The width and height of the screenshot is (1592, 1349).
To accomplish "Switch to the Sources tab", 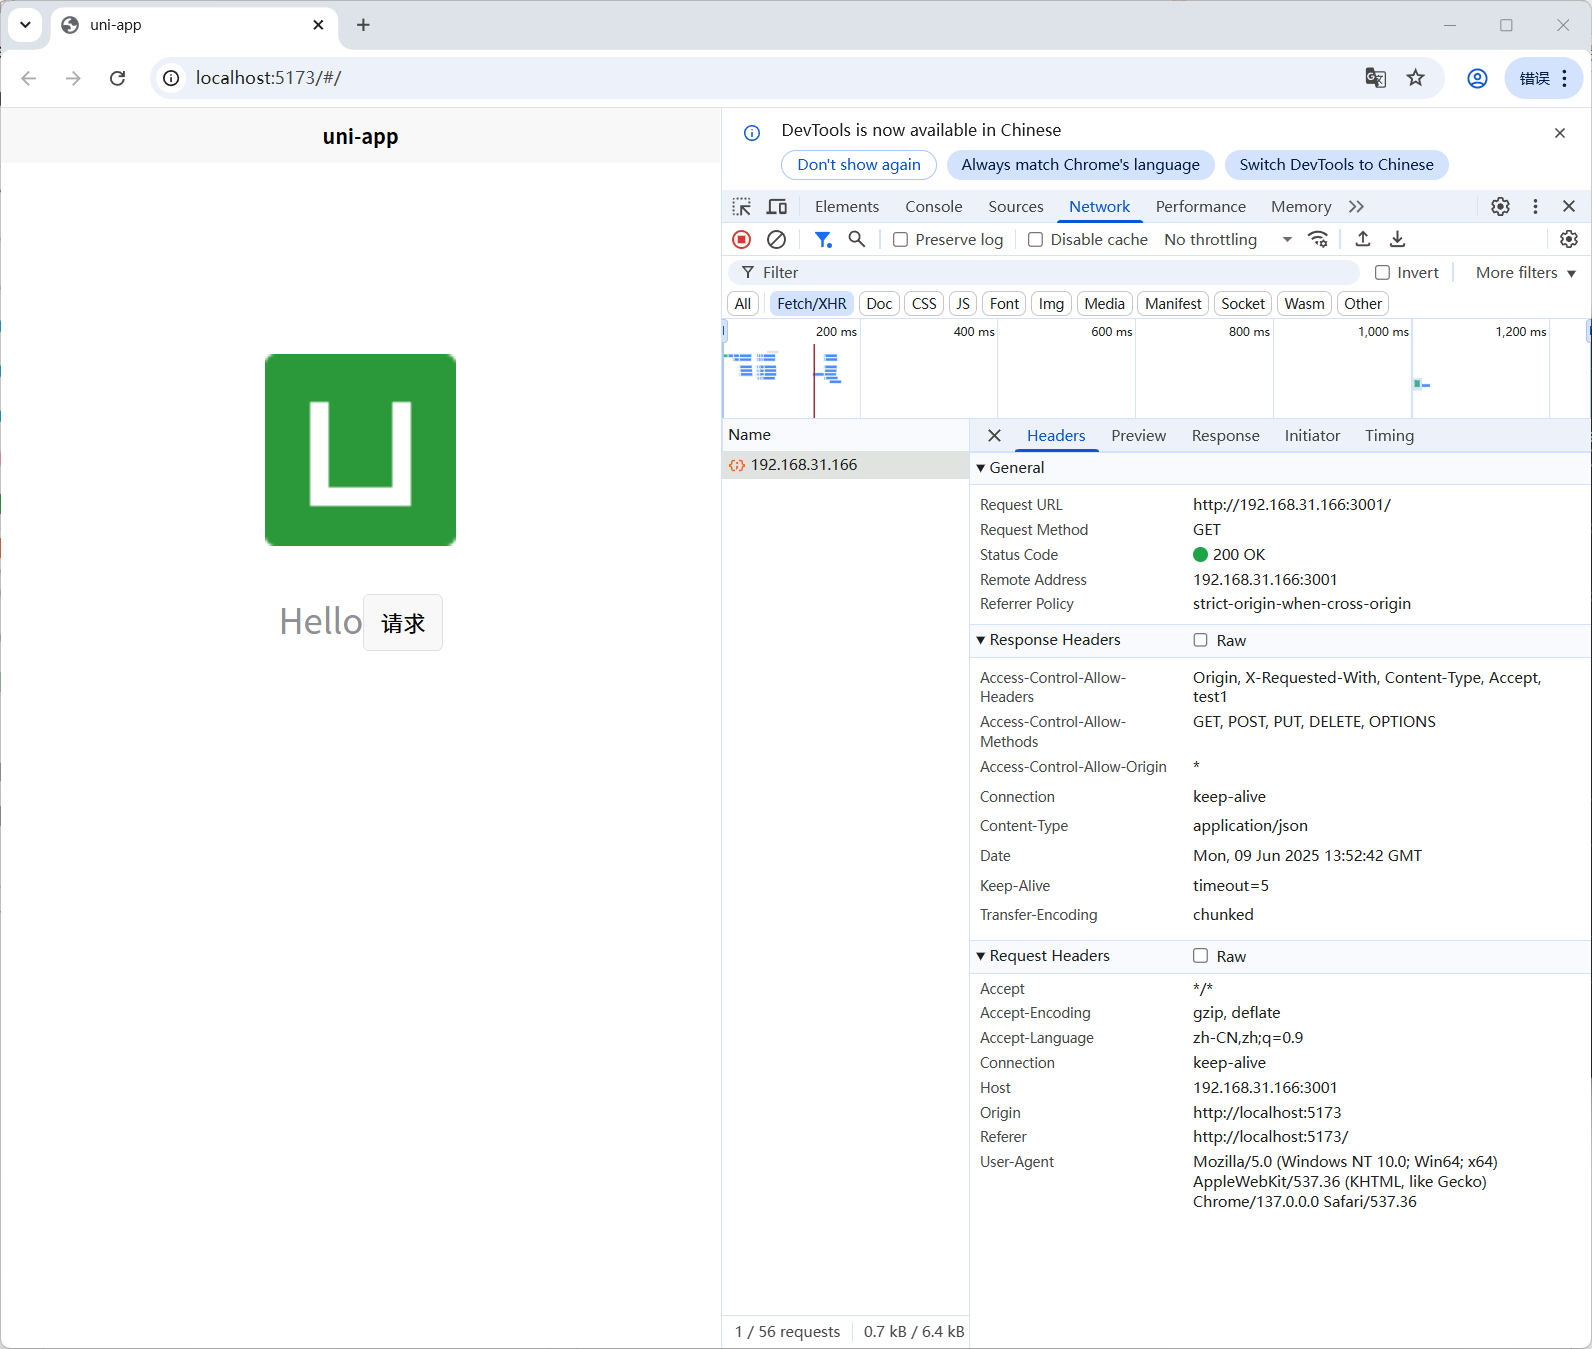I will click(x=1015, y=207).
